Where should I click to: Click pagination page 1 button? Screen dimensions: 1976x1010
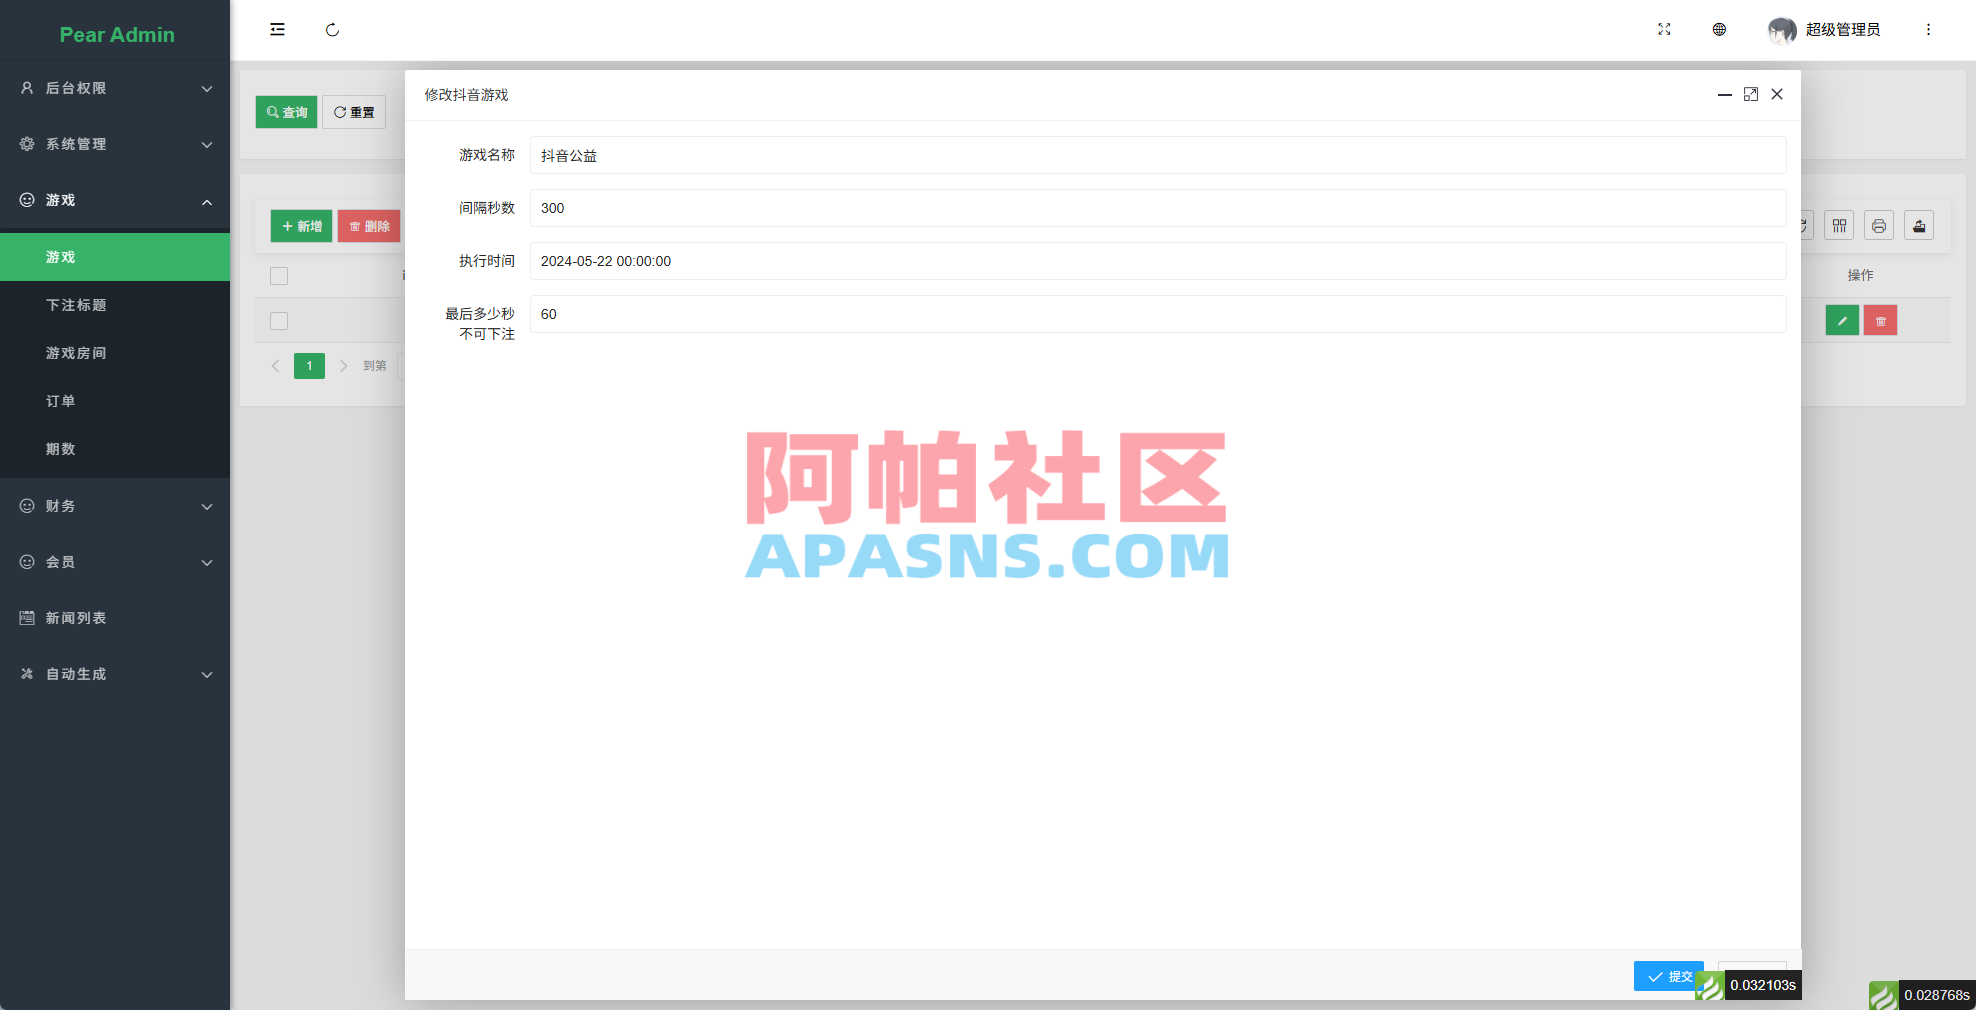coord(309,366)
